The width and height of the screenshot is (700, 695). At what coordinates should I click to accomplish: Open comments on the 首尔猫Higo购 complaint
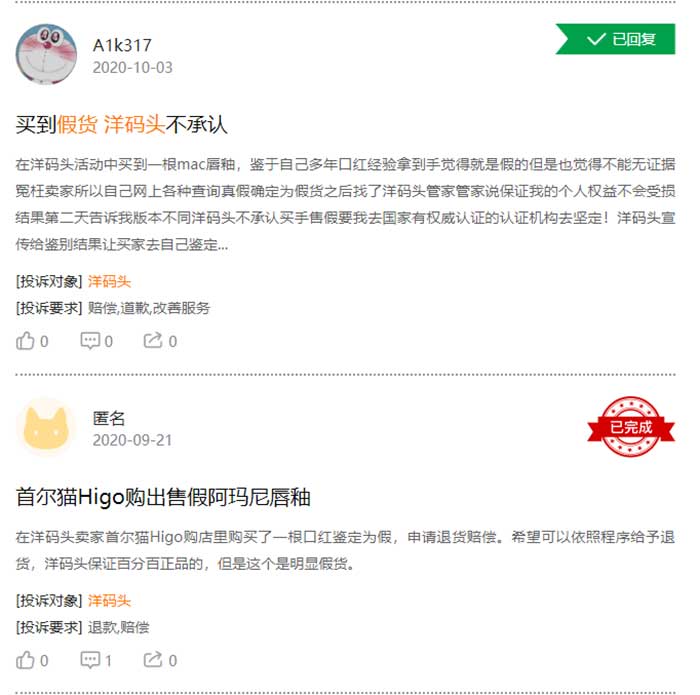click(x=96, y=660)
